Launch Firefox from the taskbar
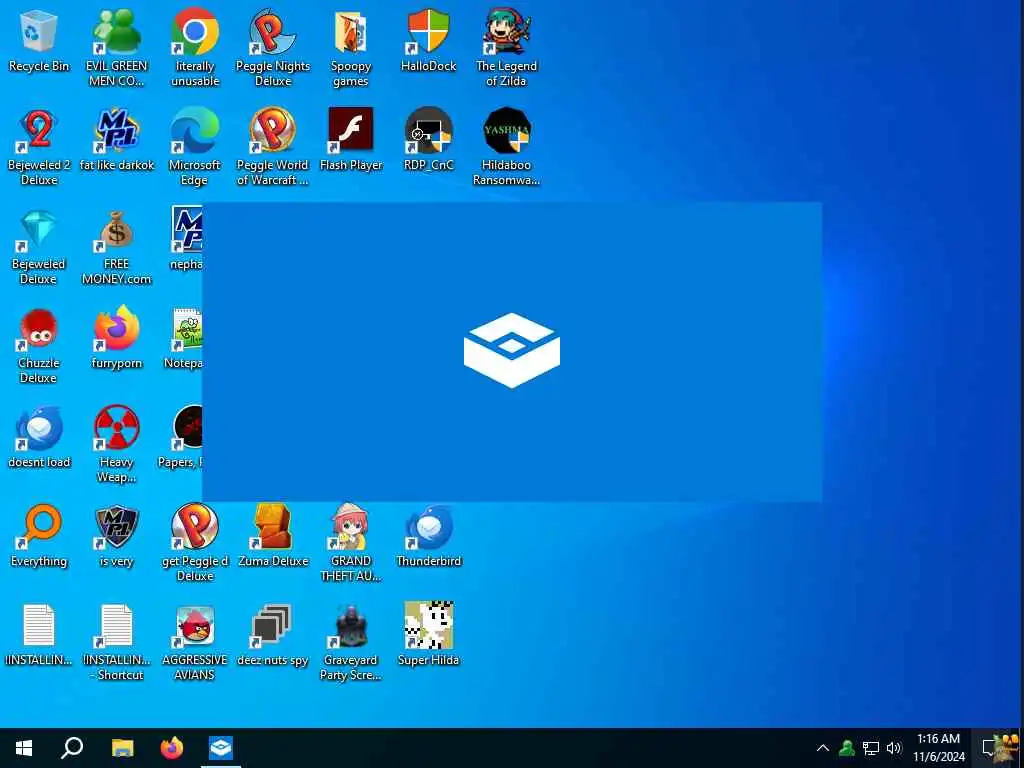This screenshot has width=1024, height=768. click(x=172, y=748)
